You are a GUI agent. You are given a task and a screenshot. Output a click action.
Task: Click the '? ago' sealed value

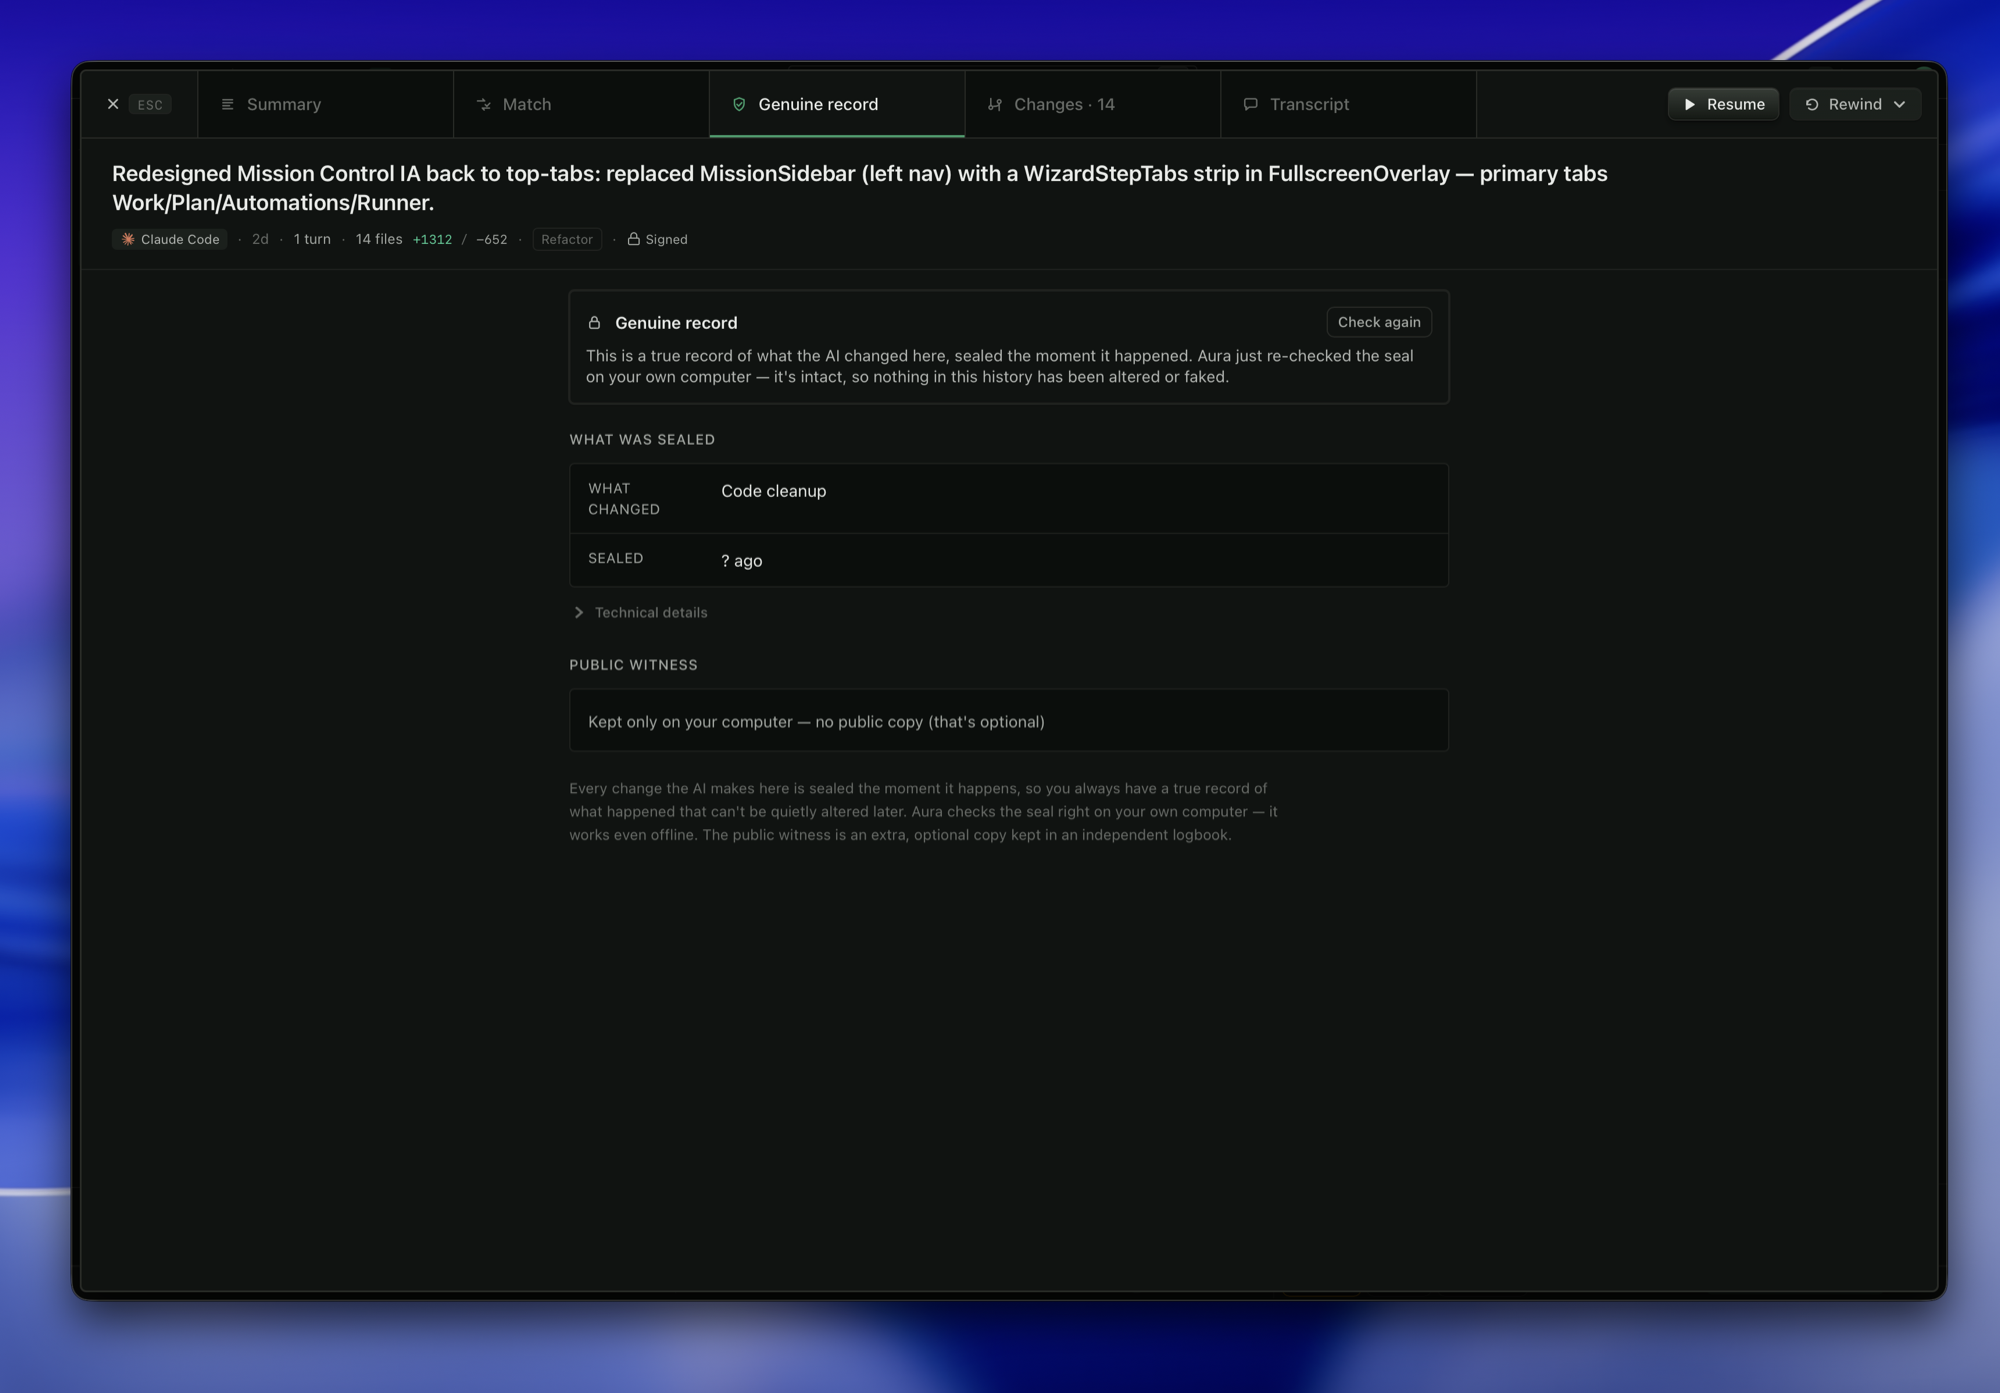point(742,561)
